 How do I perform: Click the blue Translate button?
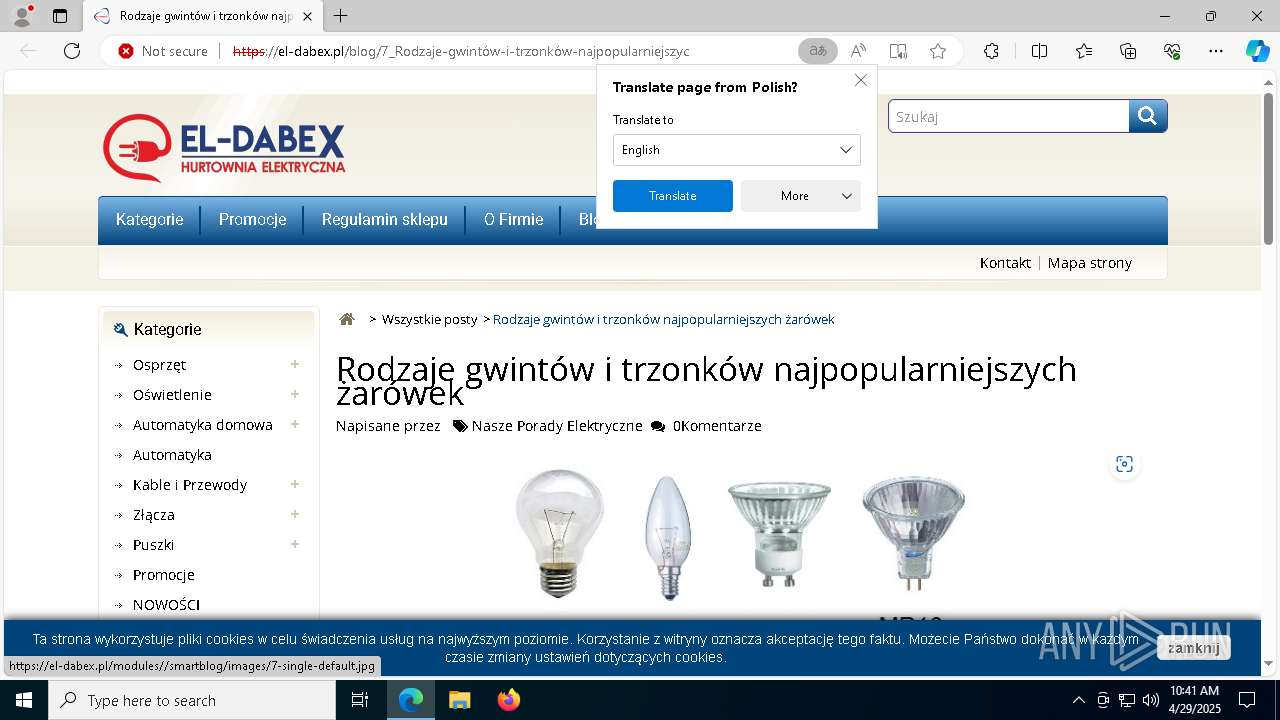coord(672,196)
